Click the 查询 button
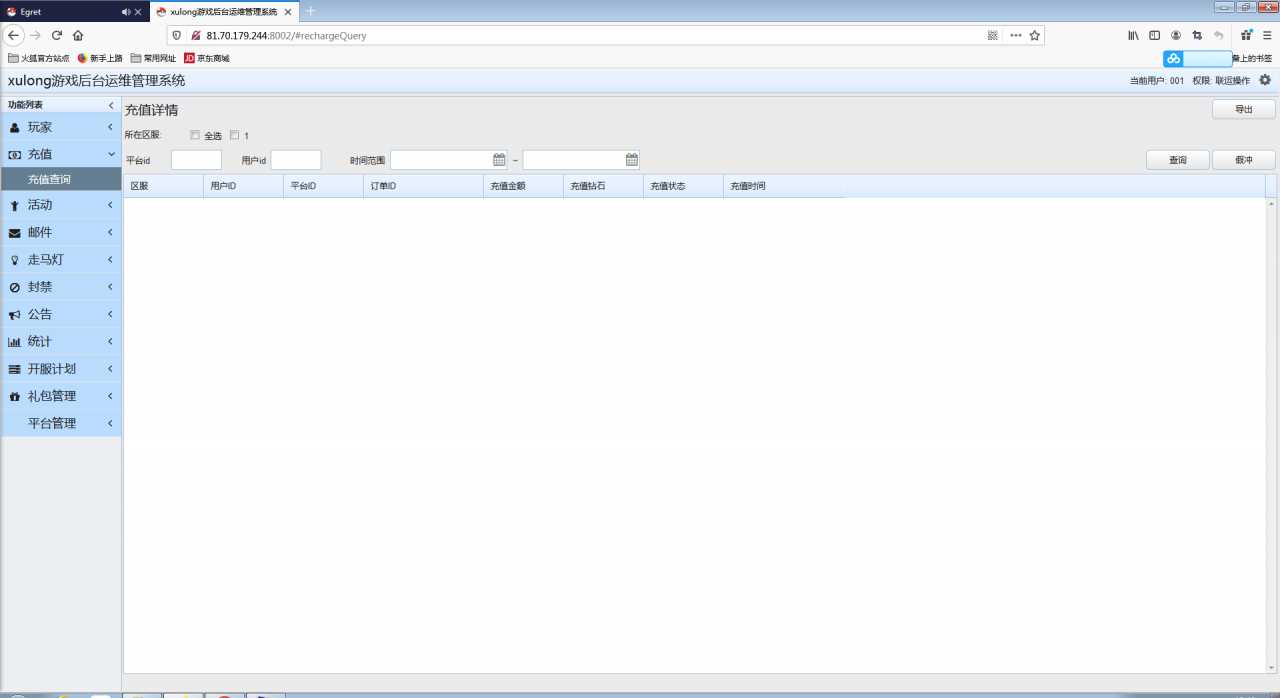Image resolution: width=1280 pixels, height=698 pixels. 1177,160
